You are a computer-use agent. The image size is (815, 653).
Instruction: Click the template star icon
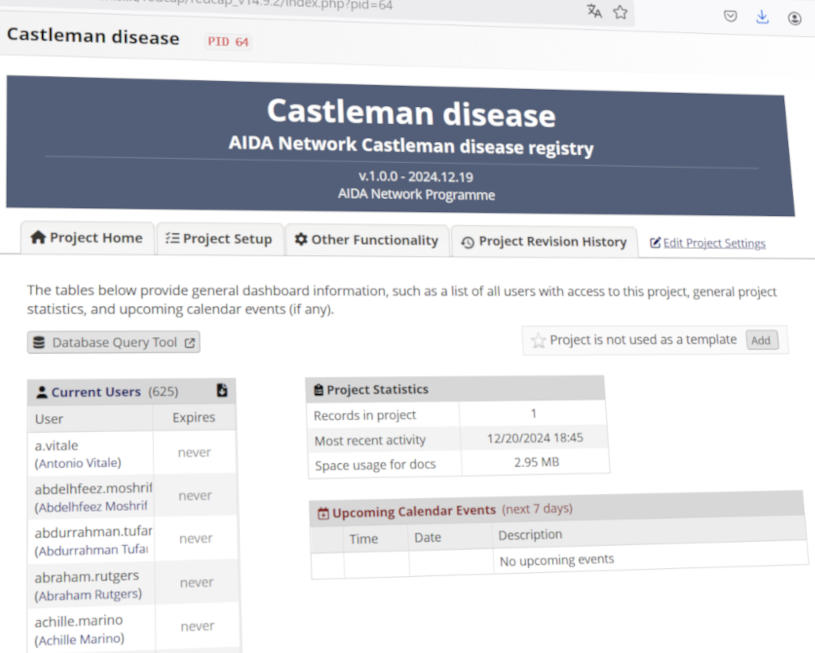click(x=538, y=341)
